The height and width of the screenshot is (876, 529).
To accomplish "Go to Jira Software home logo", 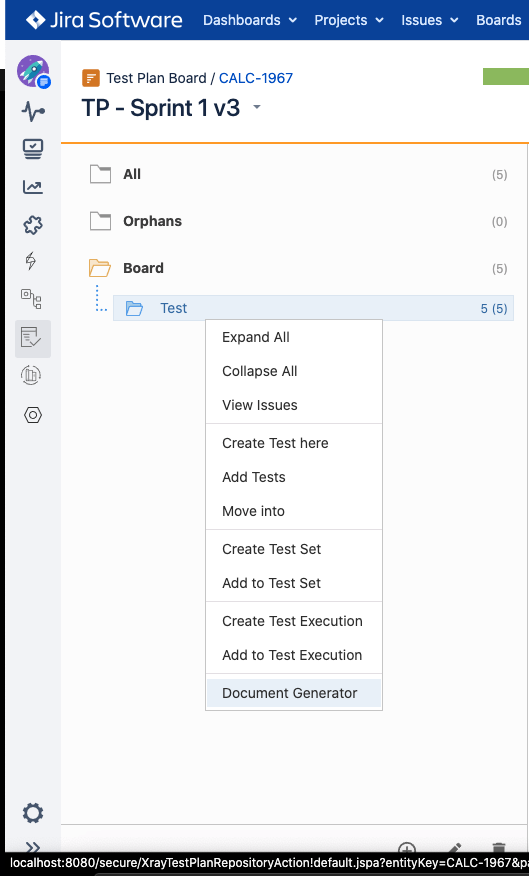I will 104,20.
